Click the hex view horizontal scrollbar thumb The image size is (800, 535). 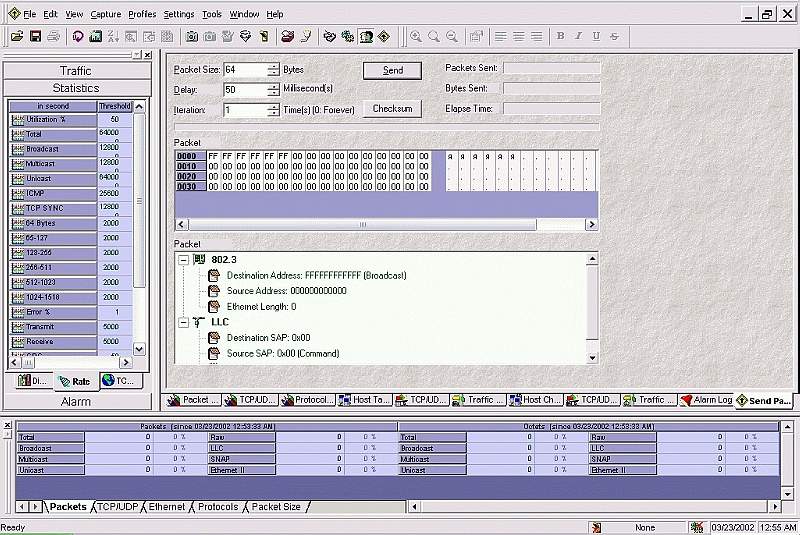[x=362, y=224]
